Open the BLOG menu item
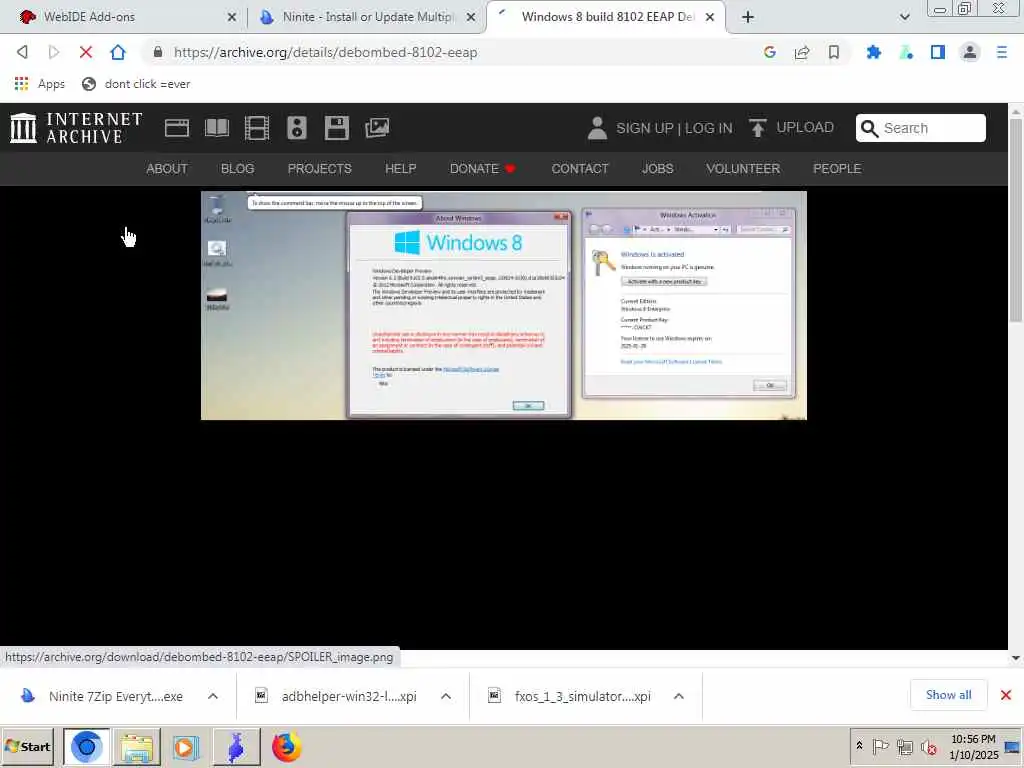The height and width of the screenshot is (768, 1024). point(237,168)
